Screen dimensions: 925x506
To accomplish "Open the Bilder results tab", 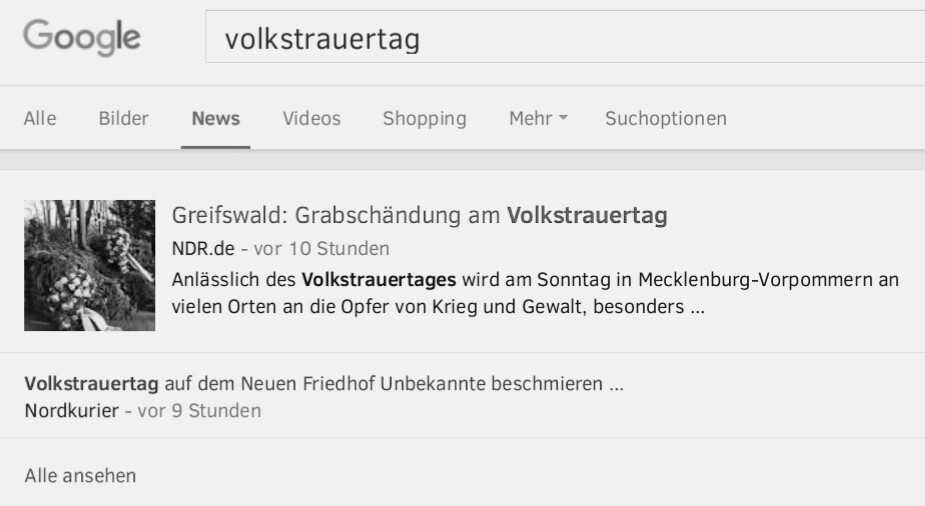I will tap(123, 119).
